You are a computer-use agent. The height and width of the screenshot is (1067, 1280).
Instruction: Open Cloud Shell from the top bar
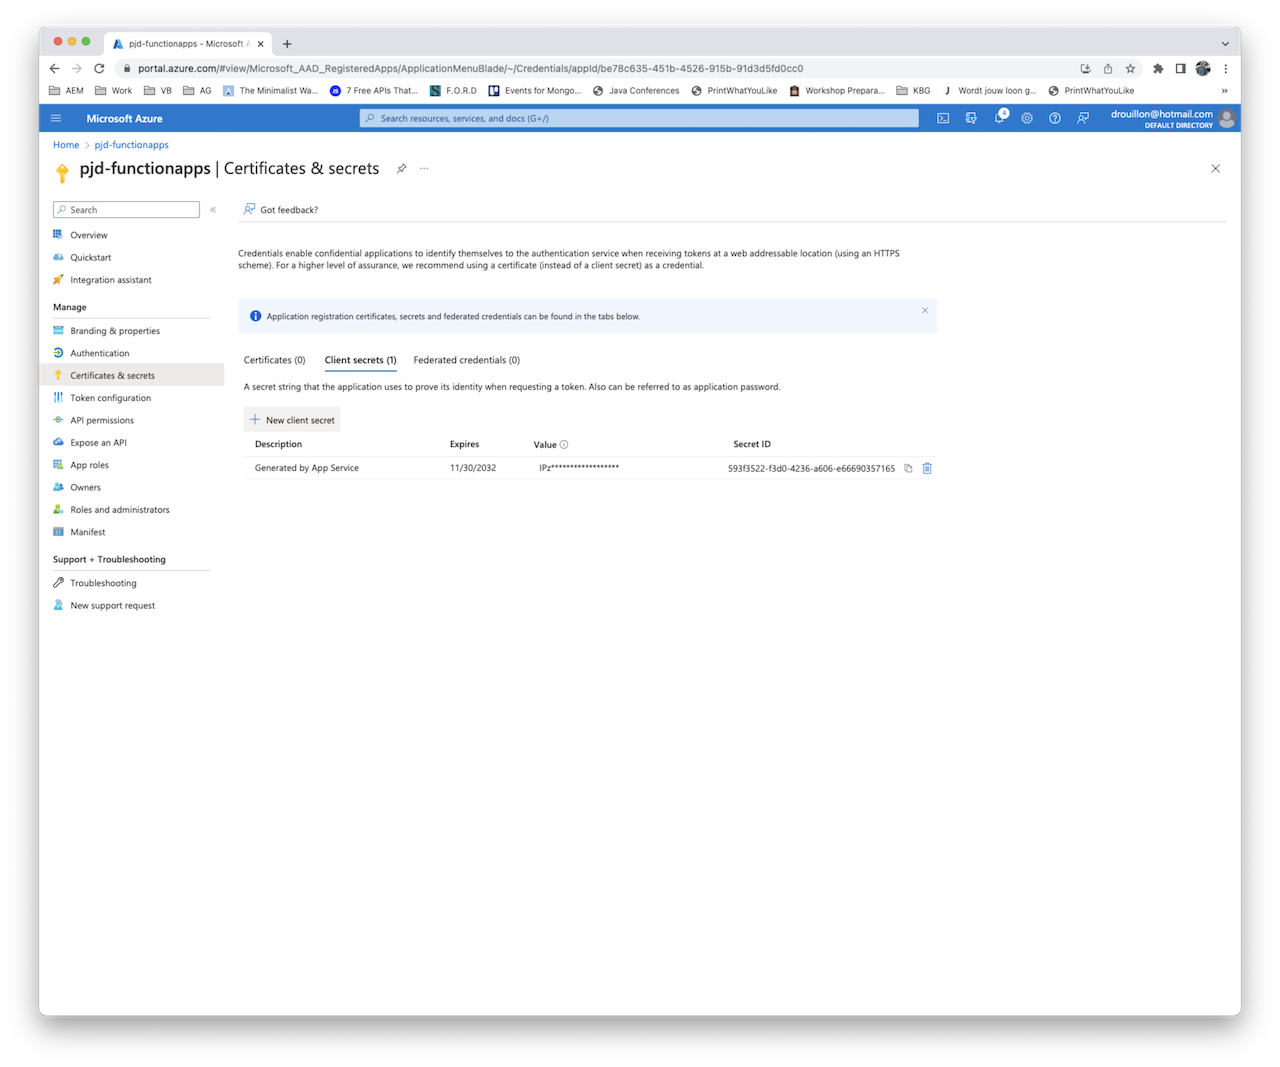943,118
